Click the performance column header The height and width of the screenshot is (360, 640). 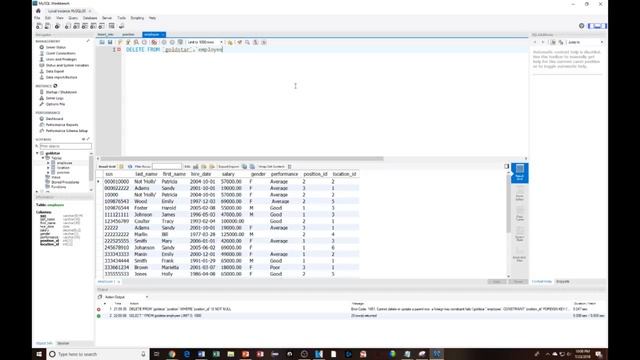[x=284, y=174]
